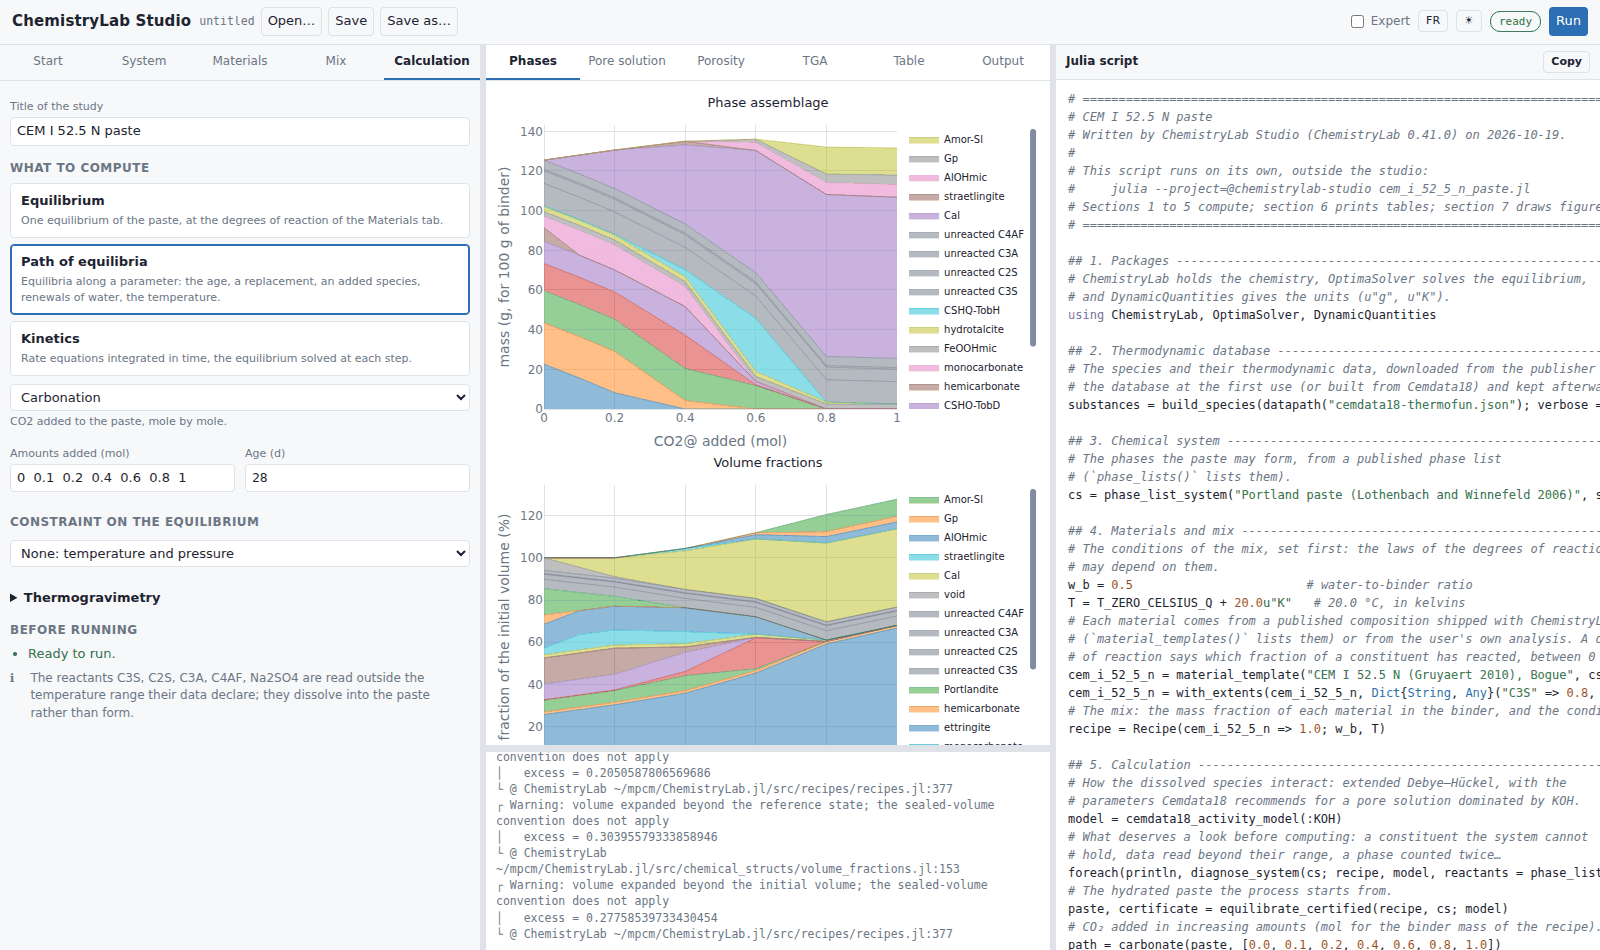Copy the Julia script

click(1566, 61)
